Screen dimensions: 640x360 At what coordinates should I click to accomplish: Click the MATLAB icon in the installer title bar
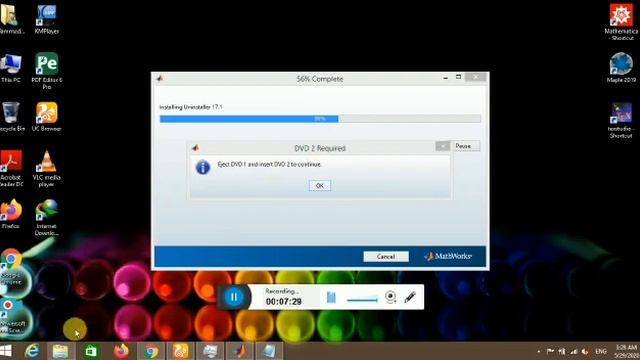point(160,78)
